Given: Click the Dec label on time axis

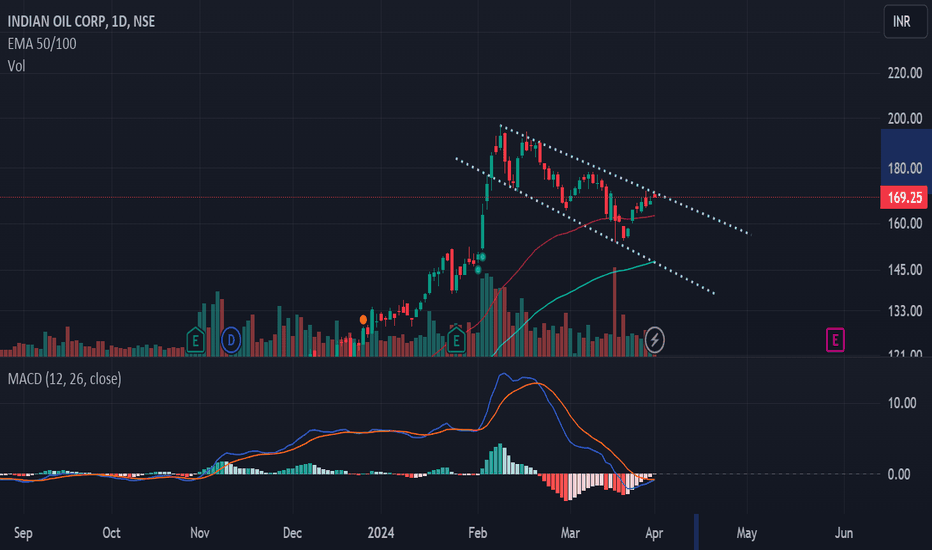Looking at the screenshot, I should point(292,533).
